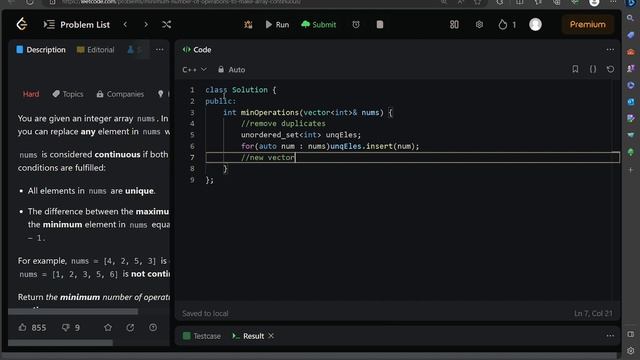Click the '//remove duplicates' comment line
The height and width of the screenshot is (360, 640).
pyautogui.click(x=283, y=124)
